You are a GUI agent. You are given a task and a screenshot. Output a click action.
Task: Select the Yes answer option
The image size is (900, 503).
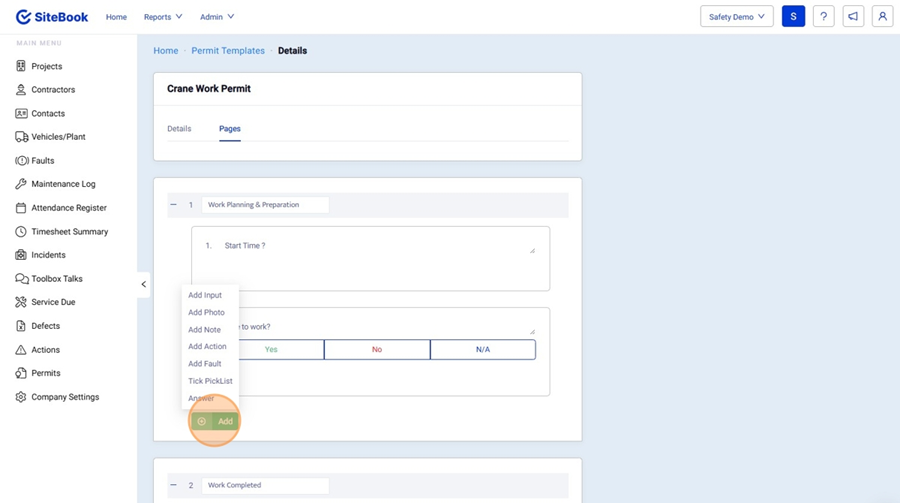(x=271, y=349)
